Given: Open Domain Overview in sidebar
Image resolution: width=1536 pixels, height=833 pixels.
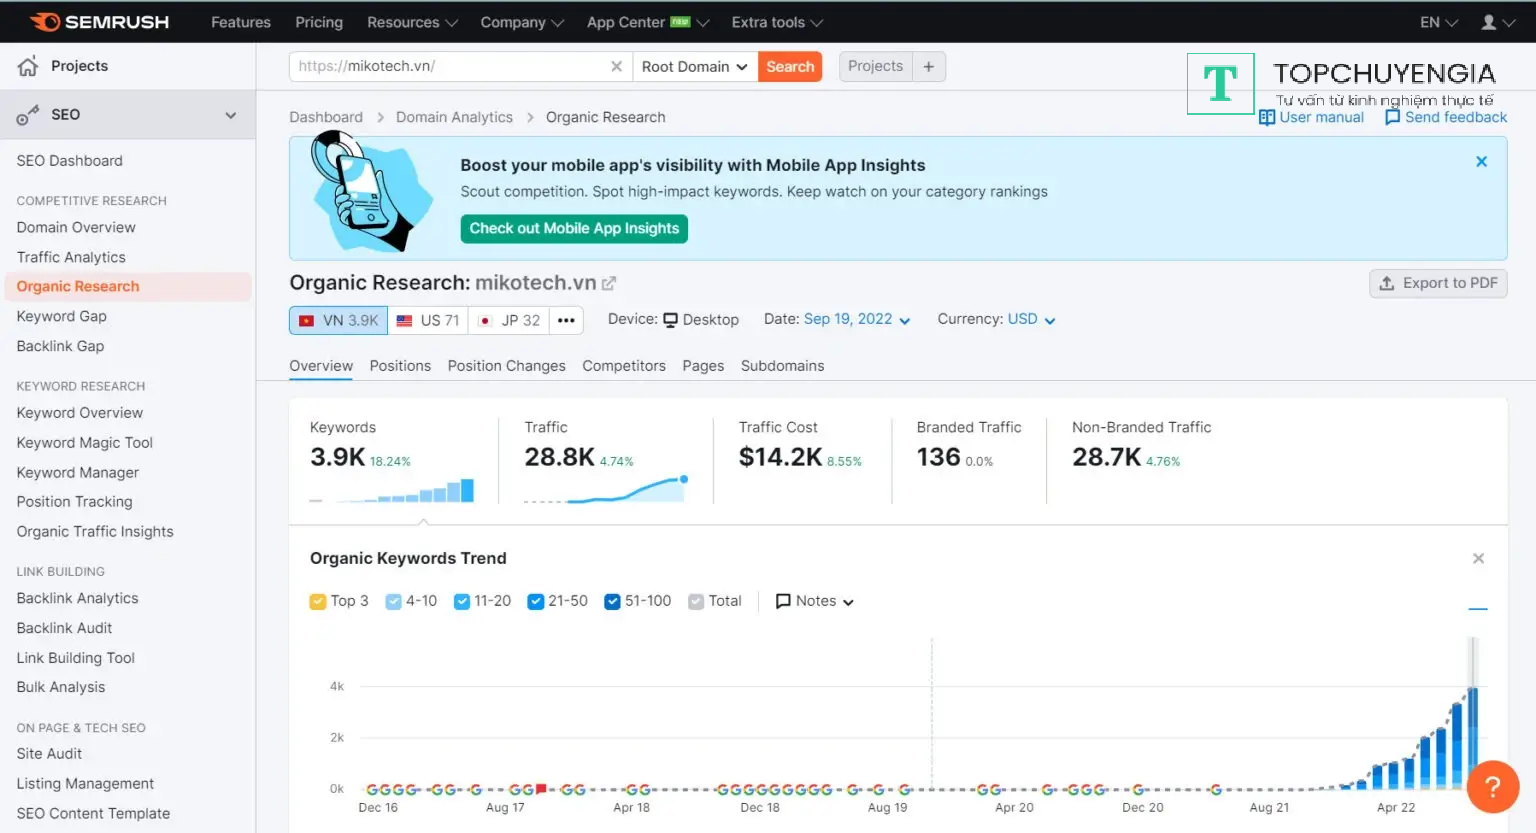Looking at the screenshot, I should [76, 227].
